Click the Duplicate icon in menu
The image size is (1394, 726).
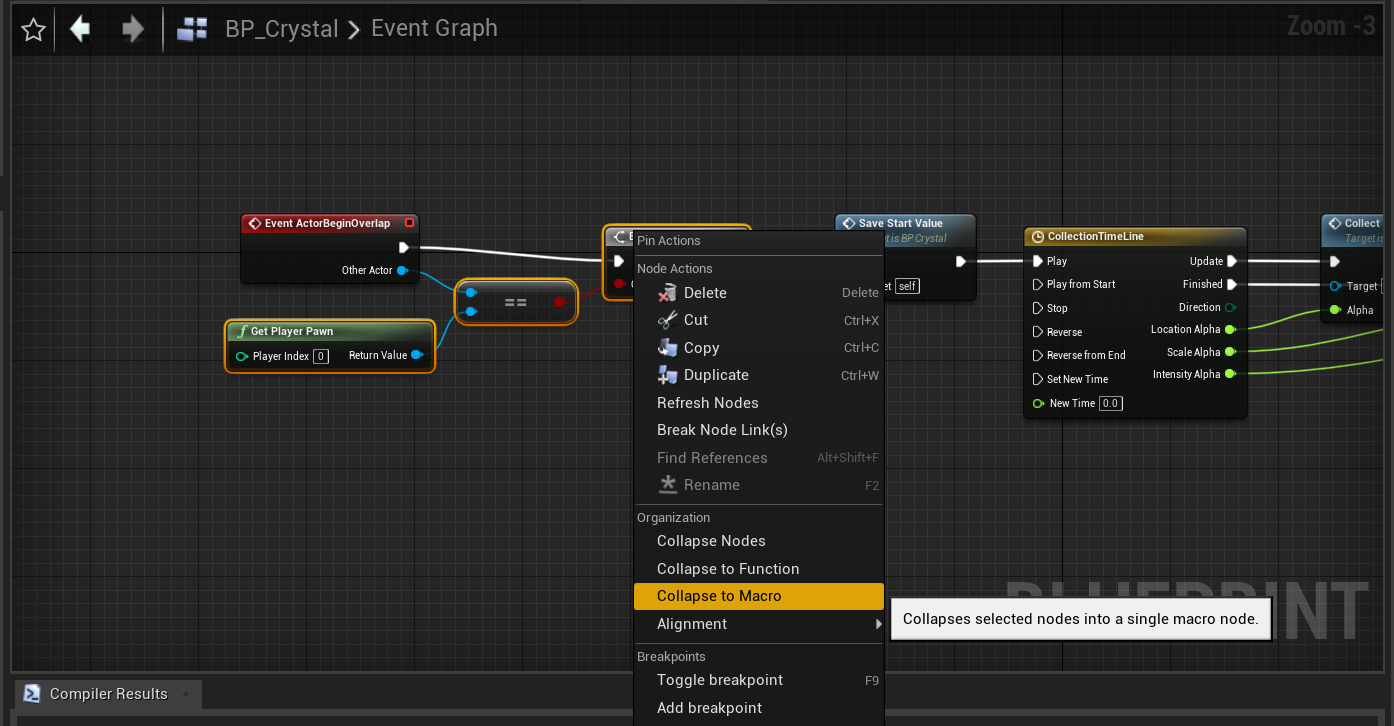667,375
